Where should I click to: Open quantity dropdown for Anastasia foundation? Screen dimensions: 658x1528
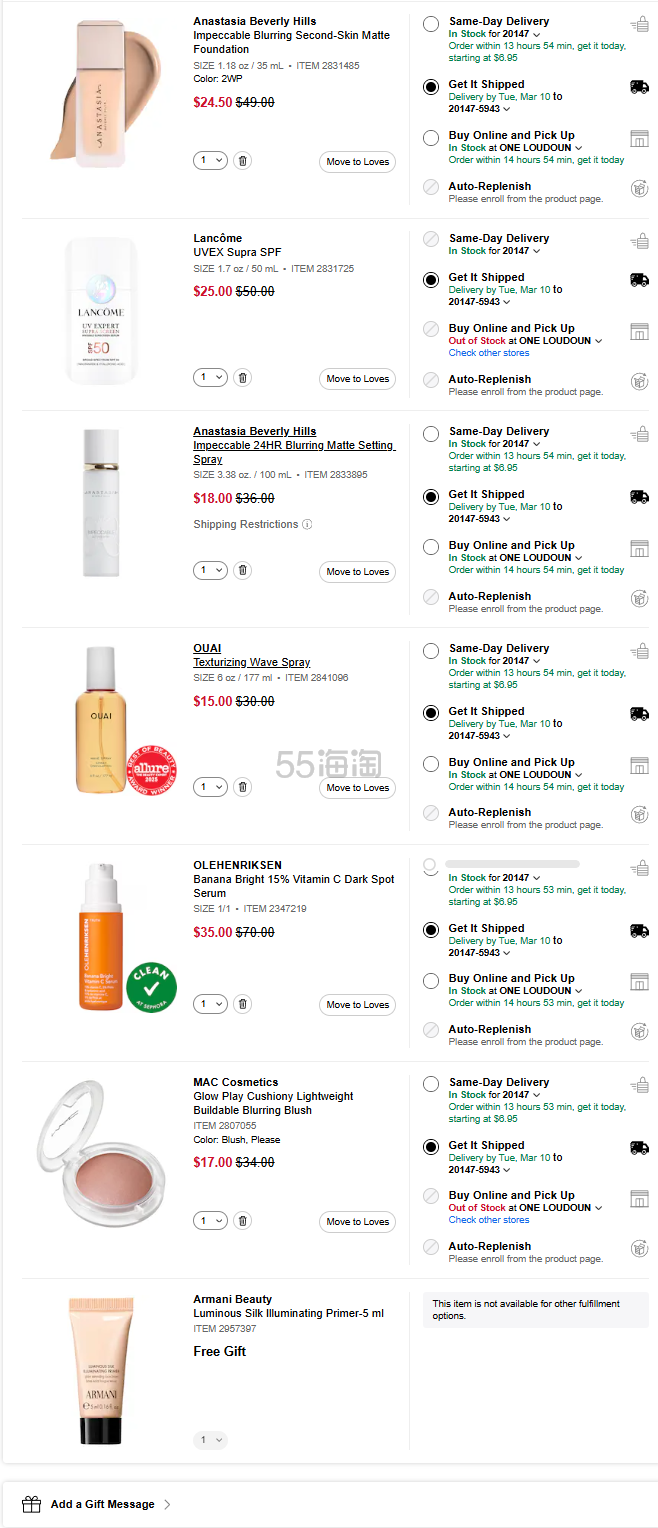pyautogui.click(x=210, y=161)
